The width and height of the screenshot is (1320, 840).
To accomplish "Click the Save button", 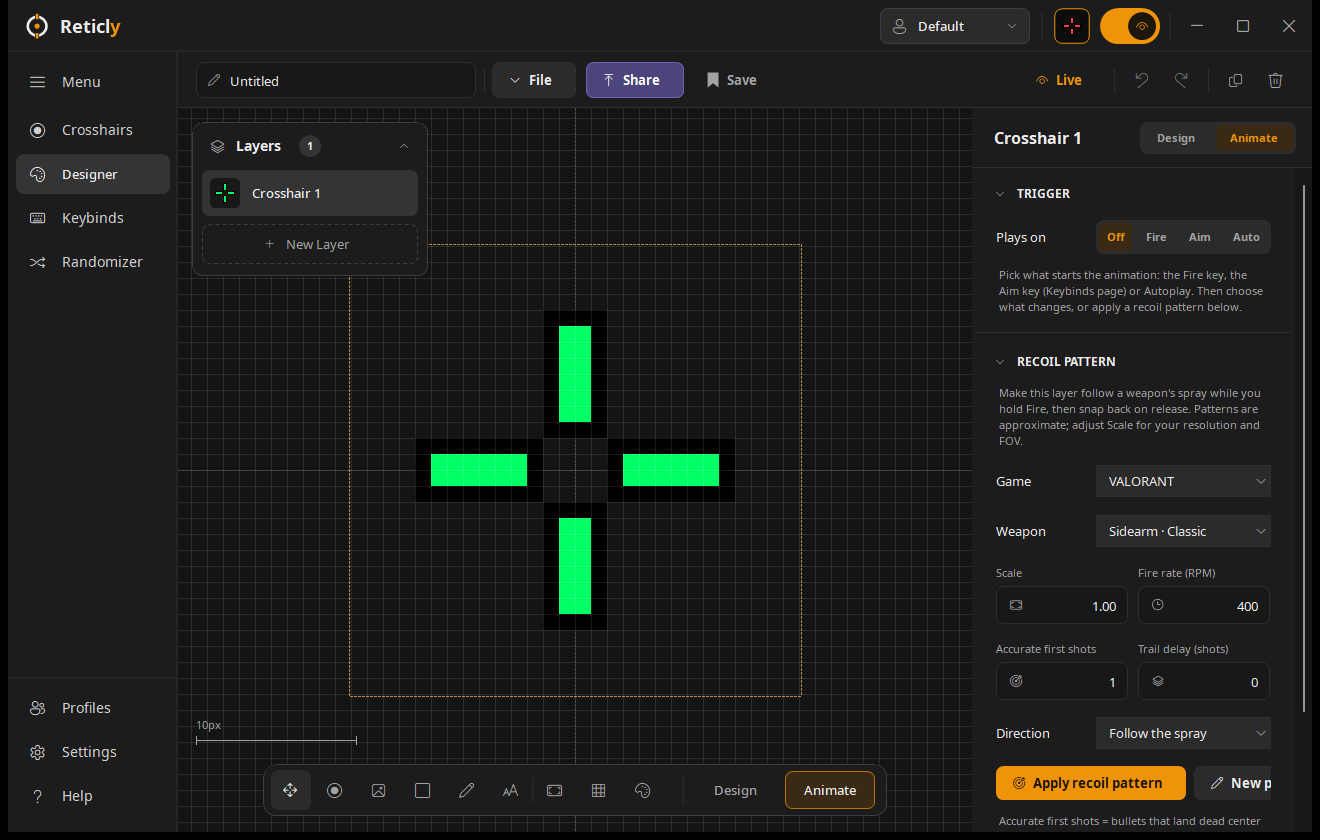I will tap(731, 80).
